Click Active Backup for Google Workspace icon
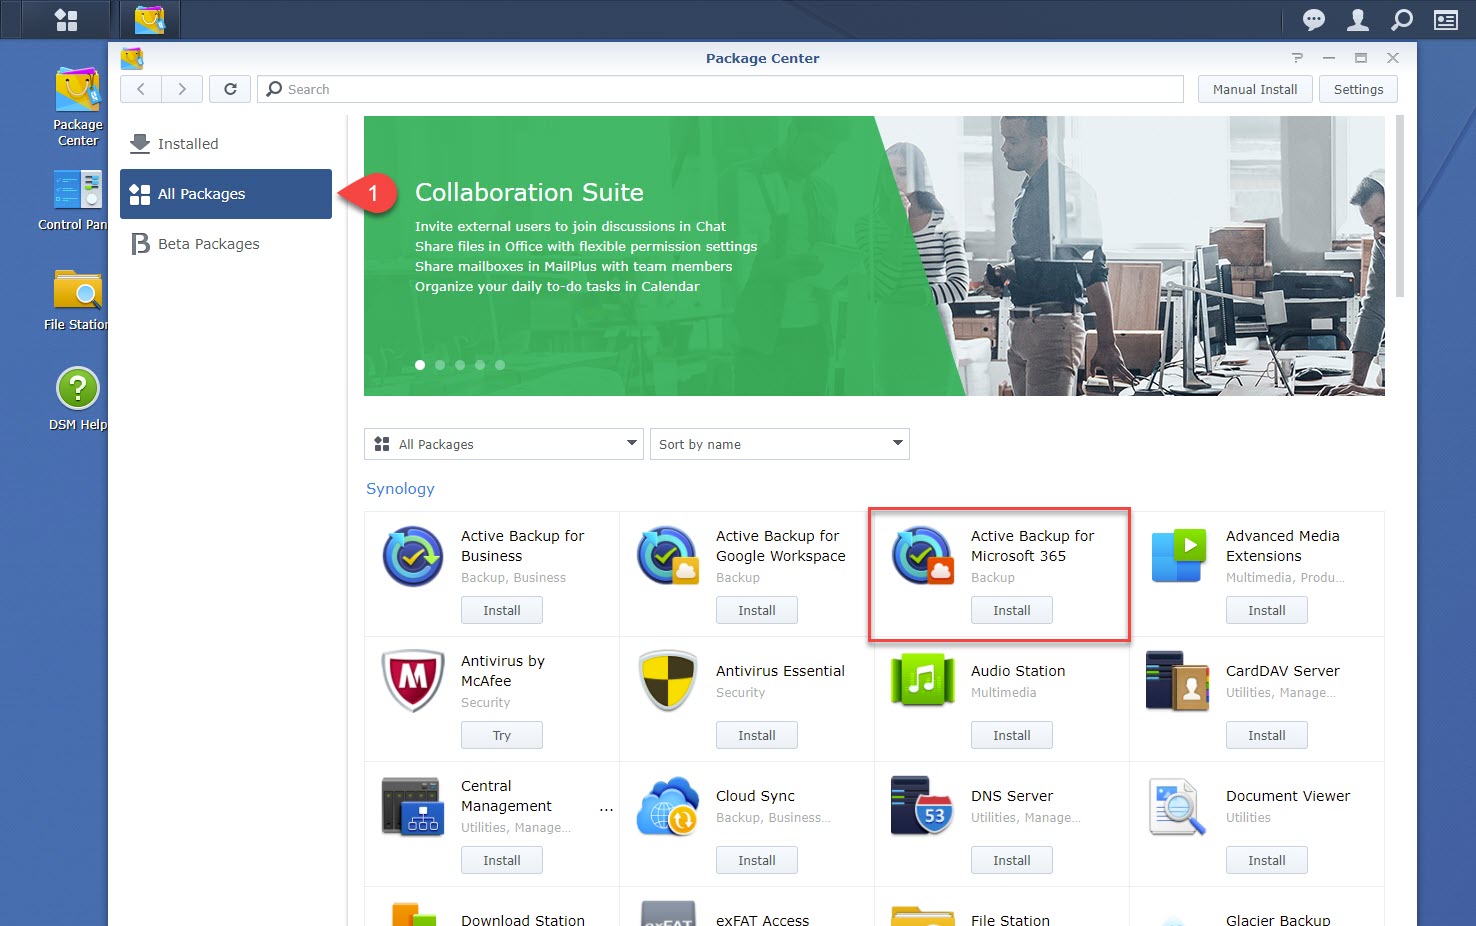1476x926 pixels. click(668, 556)
